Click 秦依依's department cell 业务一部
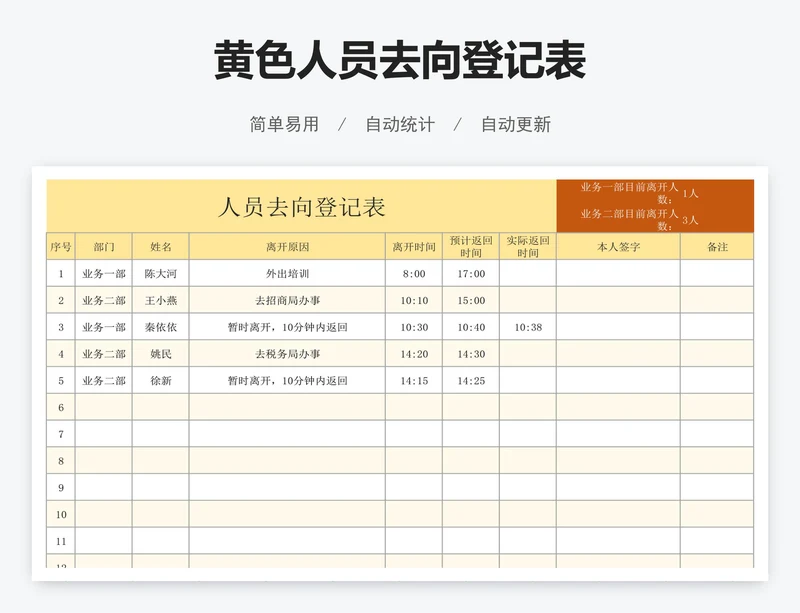 pos(104,327)
